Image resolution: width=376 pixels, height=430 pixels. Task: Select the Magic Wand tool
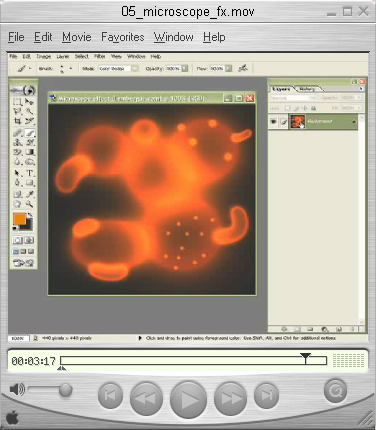(29, 111)
